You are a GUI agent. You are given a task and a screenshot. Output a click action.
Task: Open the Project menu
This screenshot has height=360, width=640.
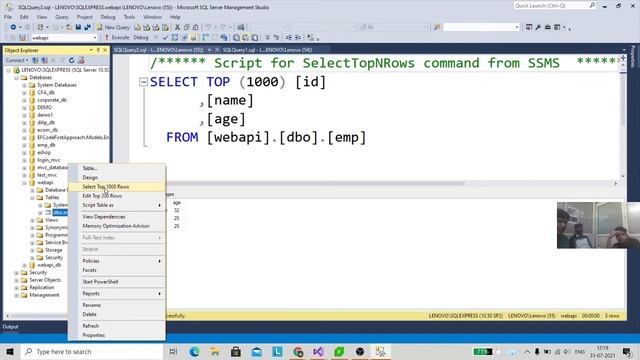pos(84,17)
